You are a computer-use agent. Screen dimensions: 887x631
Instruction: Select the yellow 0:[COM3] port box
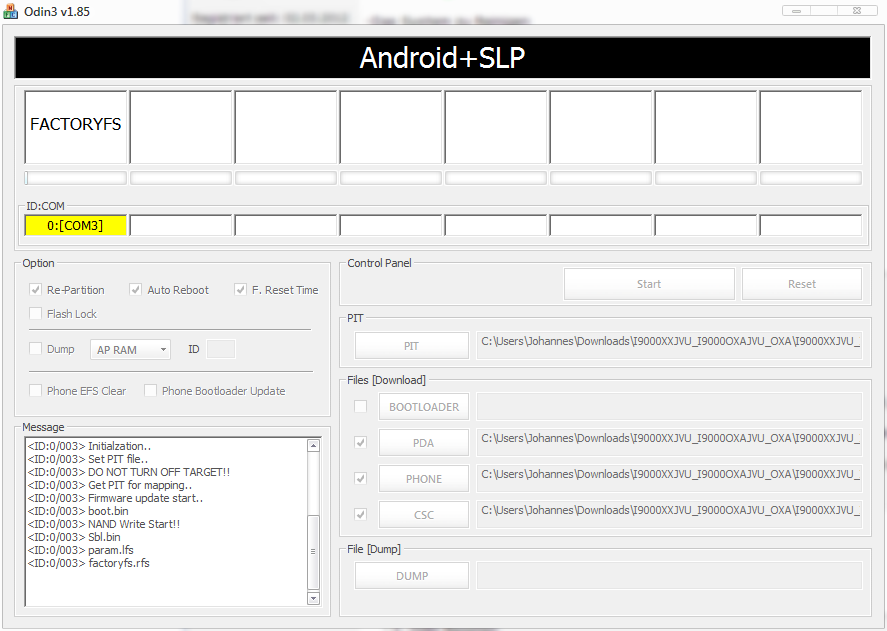[x=75, y=225]
